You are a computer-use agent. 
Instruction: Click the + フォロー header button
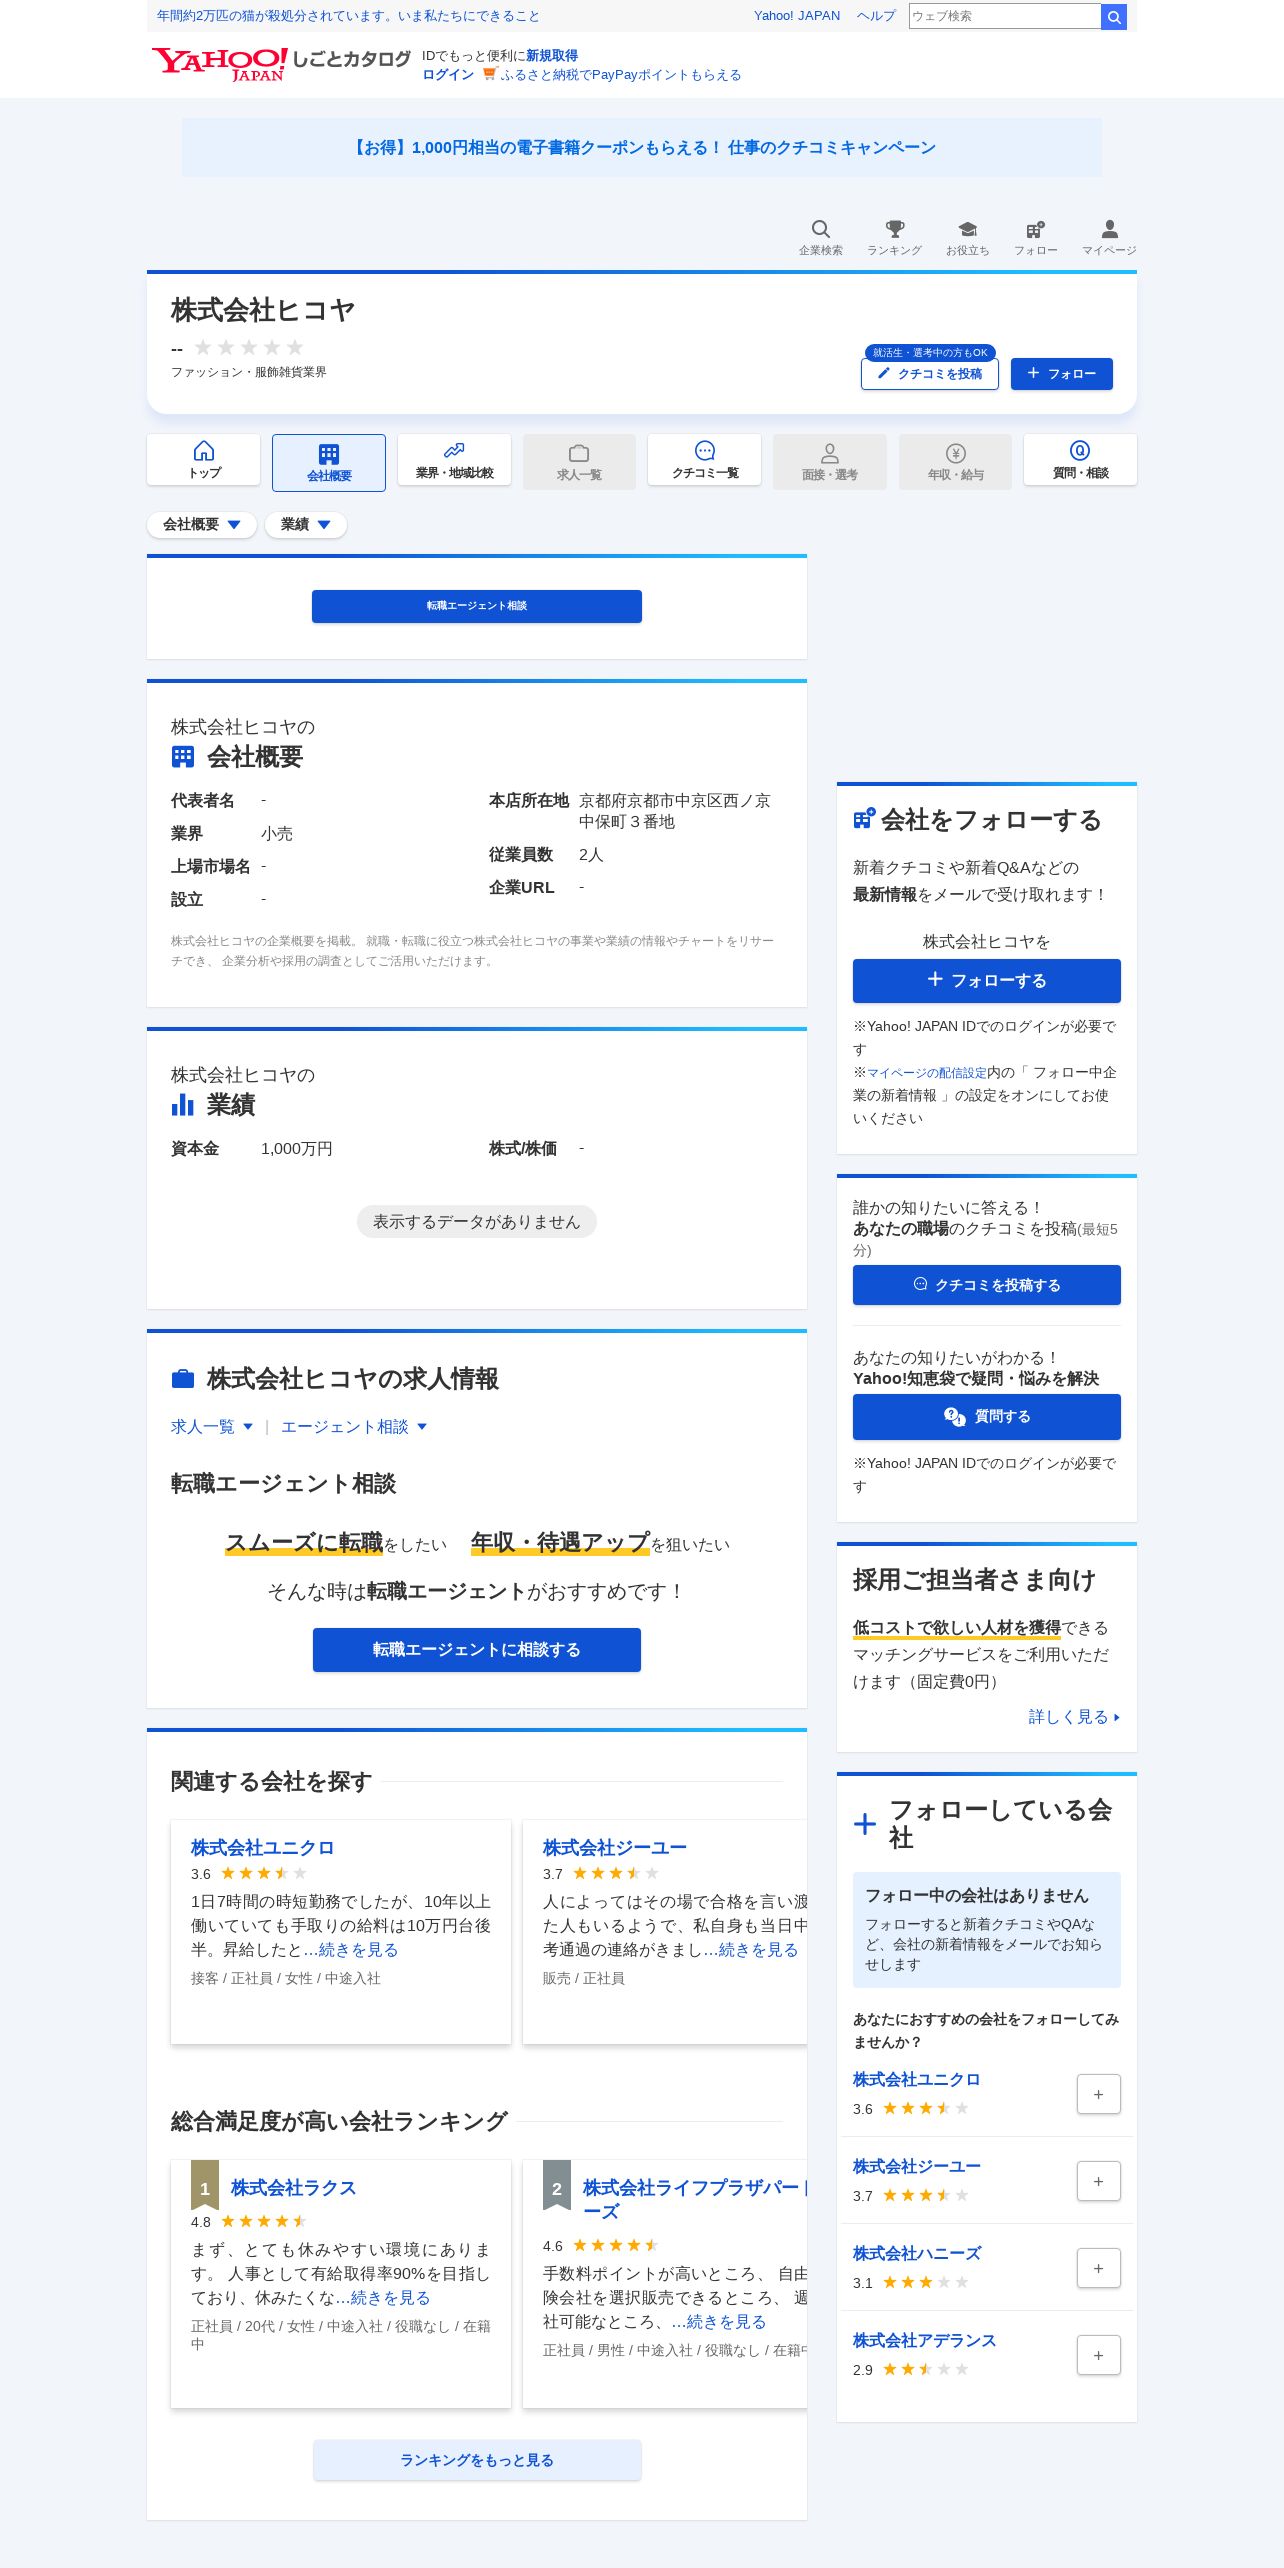tap(1062, 373)
